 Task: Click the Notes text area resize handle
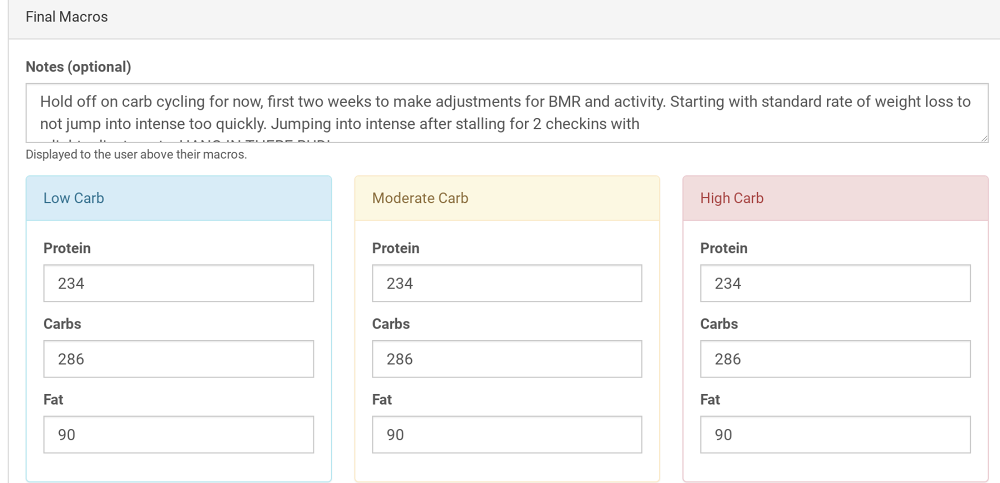point(984,138)
